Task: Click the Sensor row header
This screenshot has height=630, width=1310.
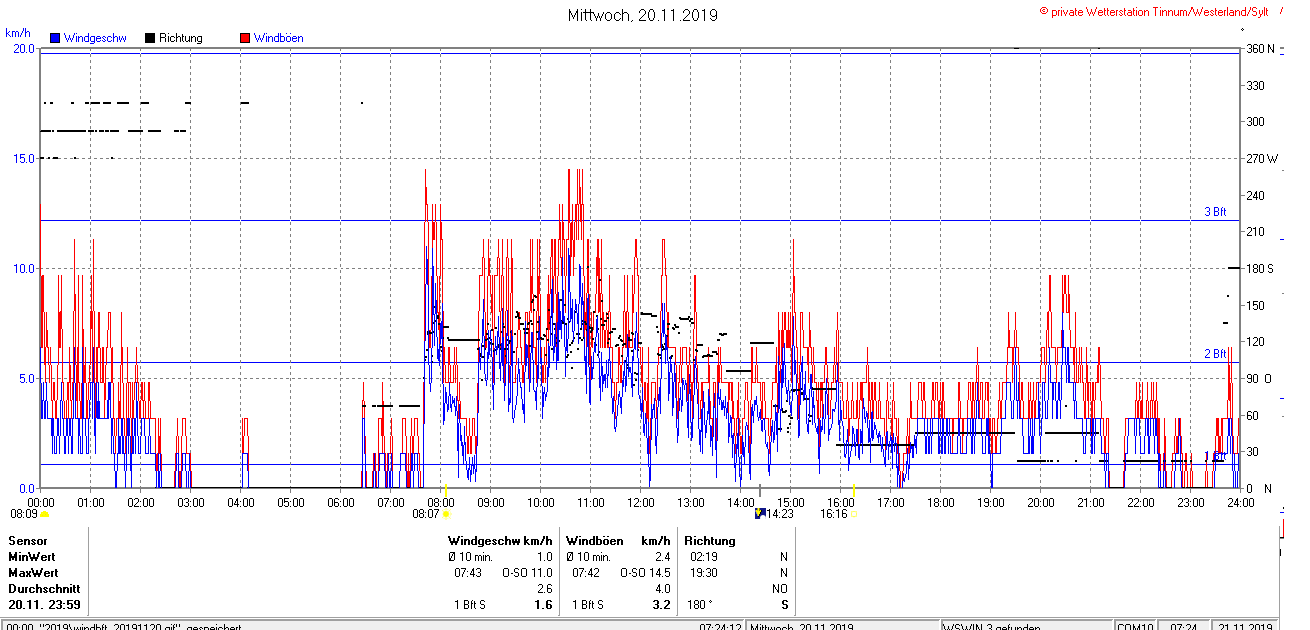Action: pyautogui.click(x=27, y=540)
